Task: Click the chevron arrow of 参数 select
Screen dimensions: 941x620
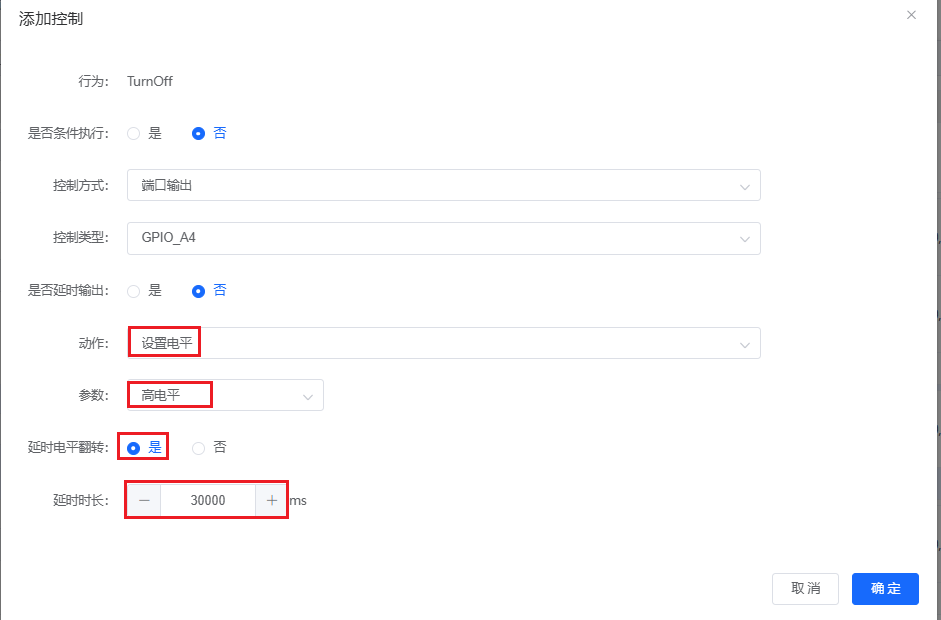Action: (308, 396)
